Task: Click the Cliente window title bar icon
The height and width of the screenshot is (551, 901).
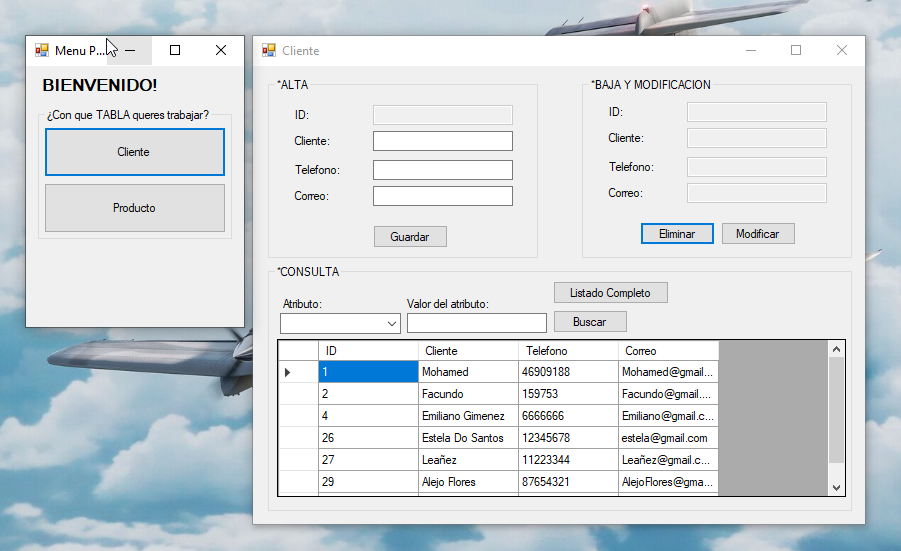Action: click(x=269, y=50)
